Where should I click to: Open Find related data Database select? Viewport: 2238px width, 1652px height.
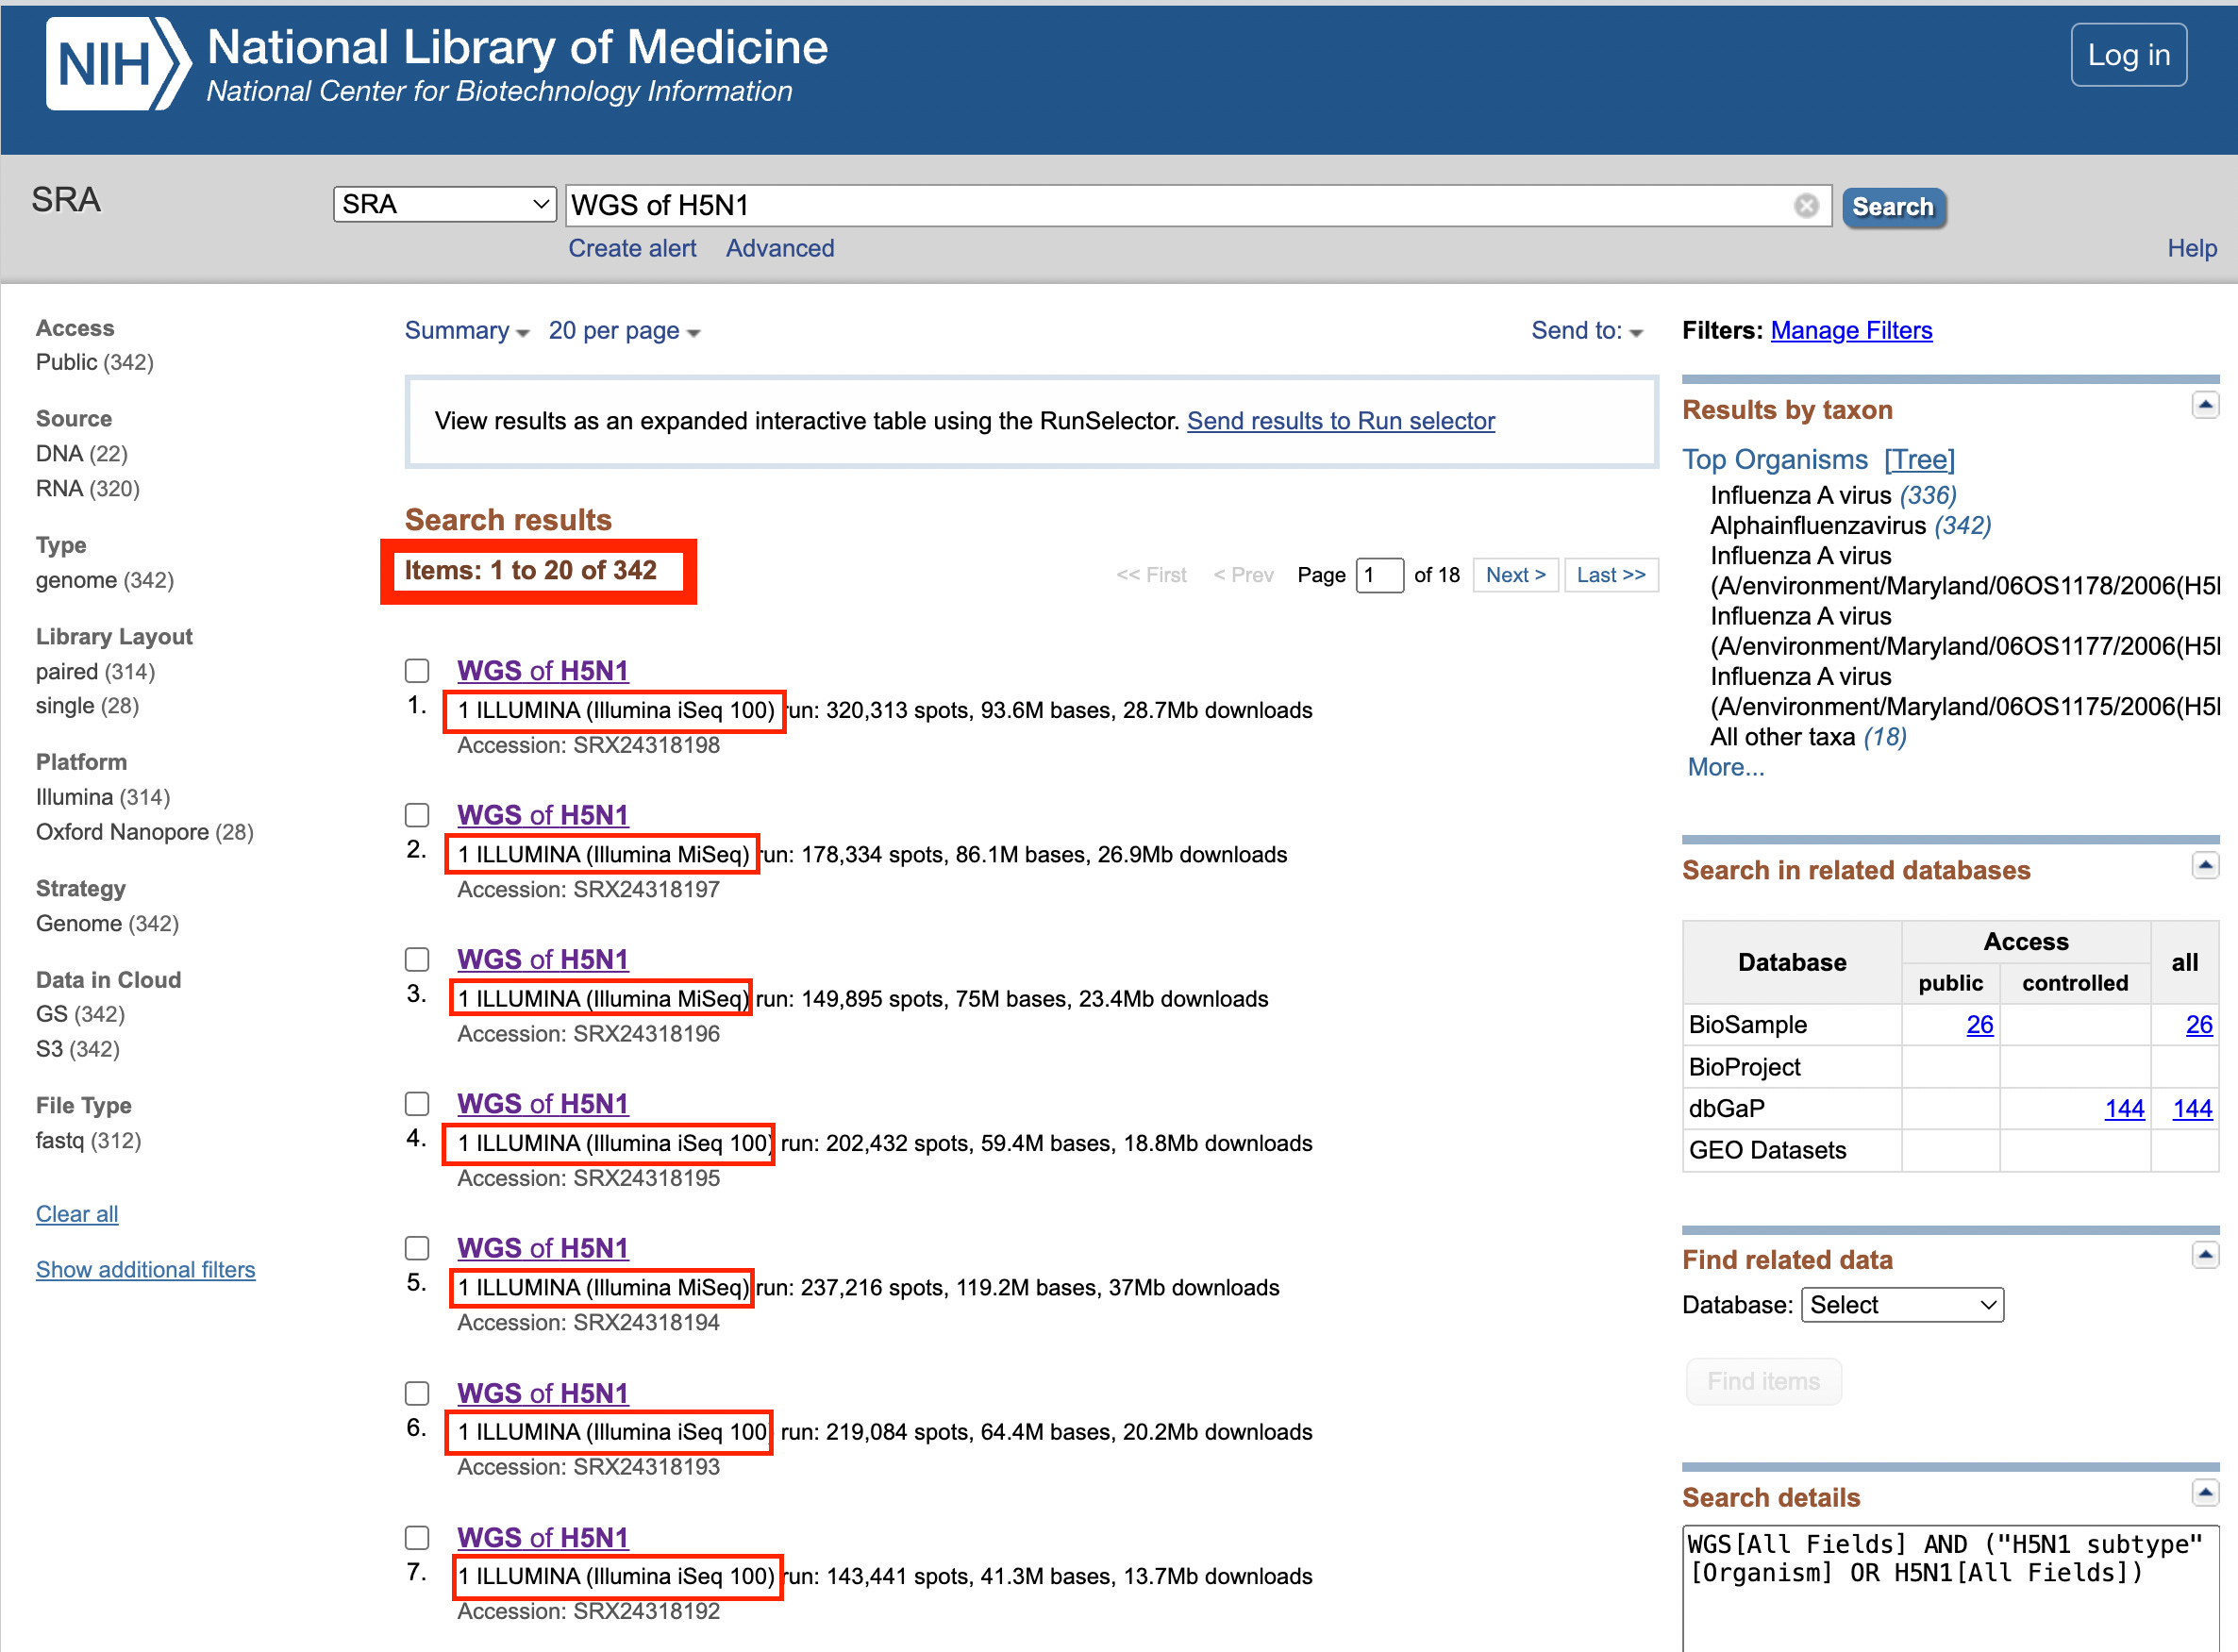(1901, 1305)
